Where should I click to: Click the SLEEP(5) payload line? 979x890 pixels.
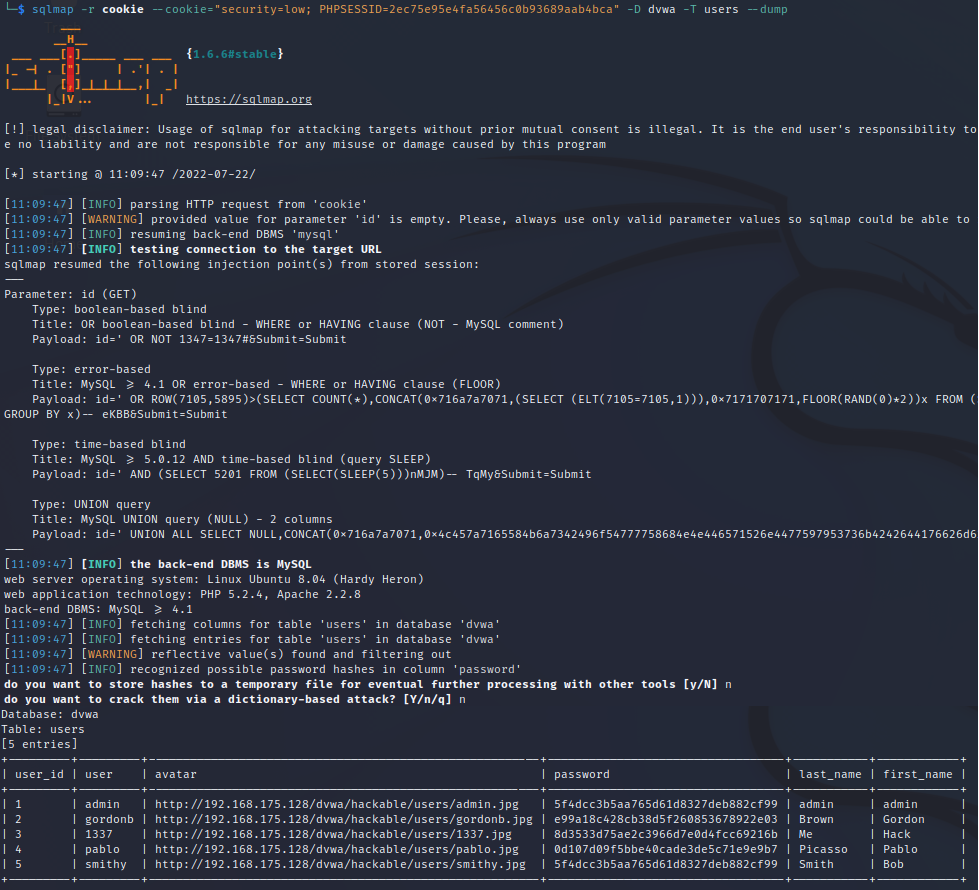312,474
